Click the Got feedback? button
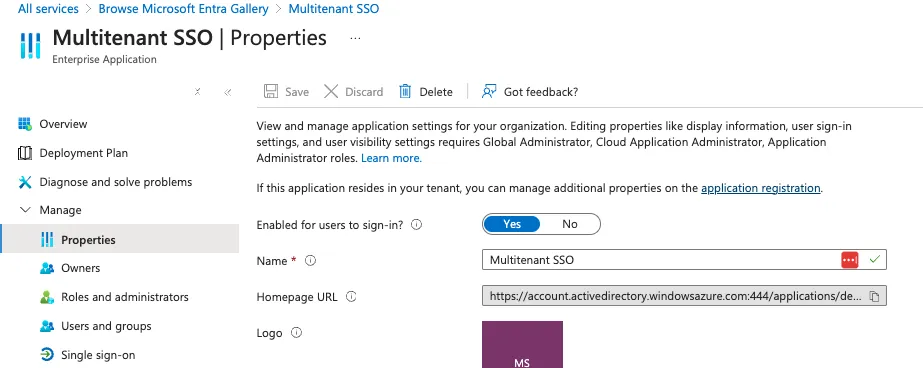This screenshot has width=923, height=368. [529, 91]
